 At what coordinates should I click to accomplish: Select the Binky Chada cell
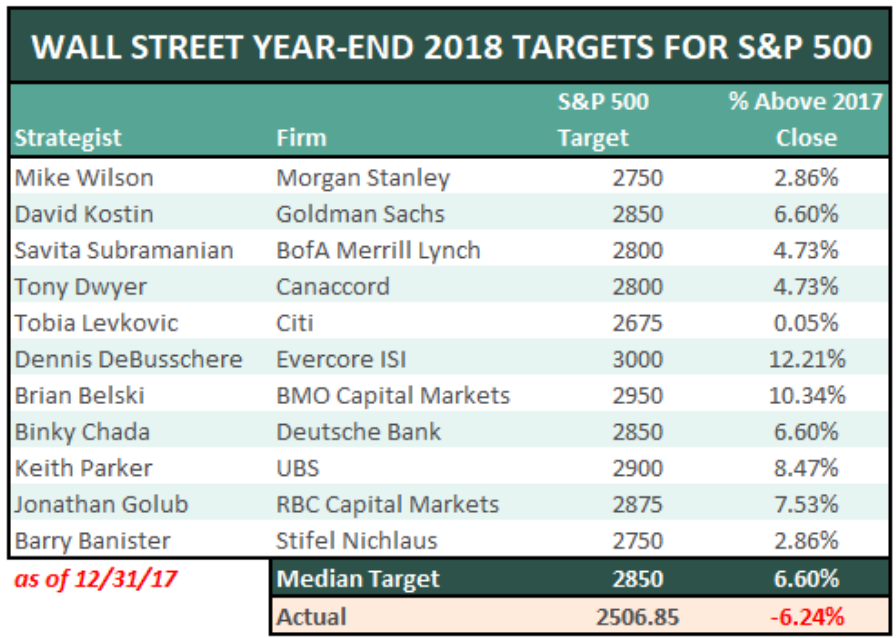82,433
